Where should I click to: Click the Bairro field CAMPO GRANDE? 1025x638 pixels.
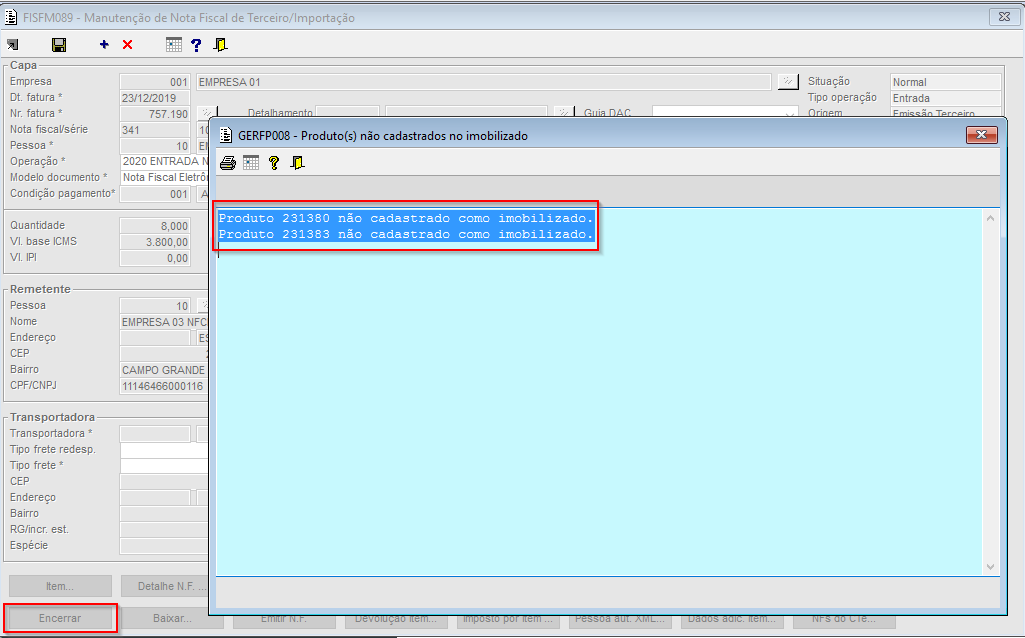tap(164, 370)
